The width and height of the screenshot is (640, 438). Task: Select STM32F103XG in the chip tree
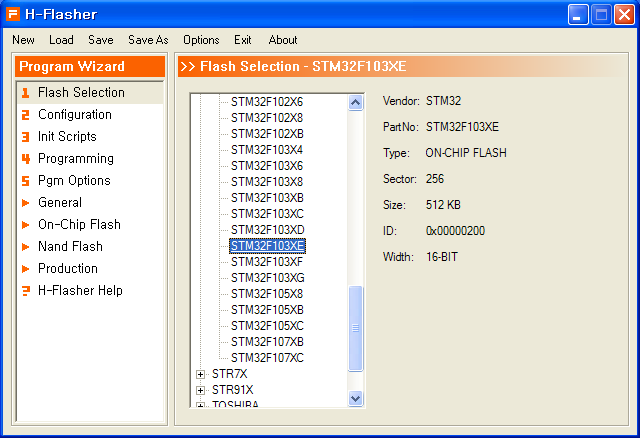click(x=268, y=278)
